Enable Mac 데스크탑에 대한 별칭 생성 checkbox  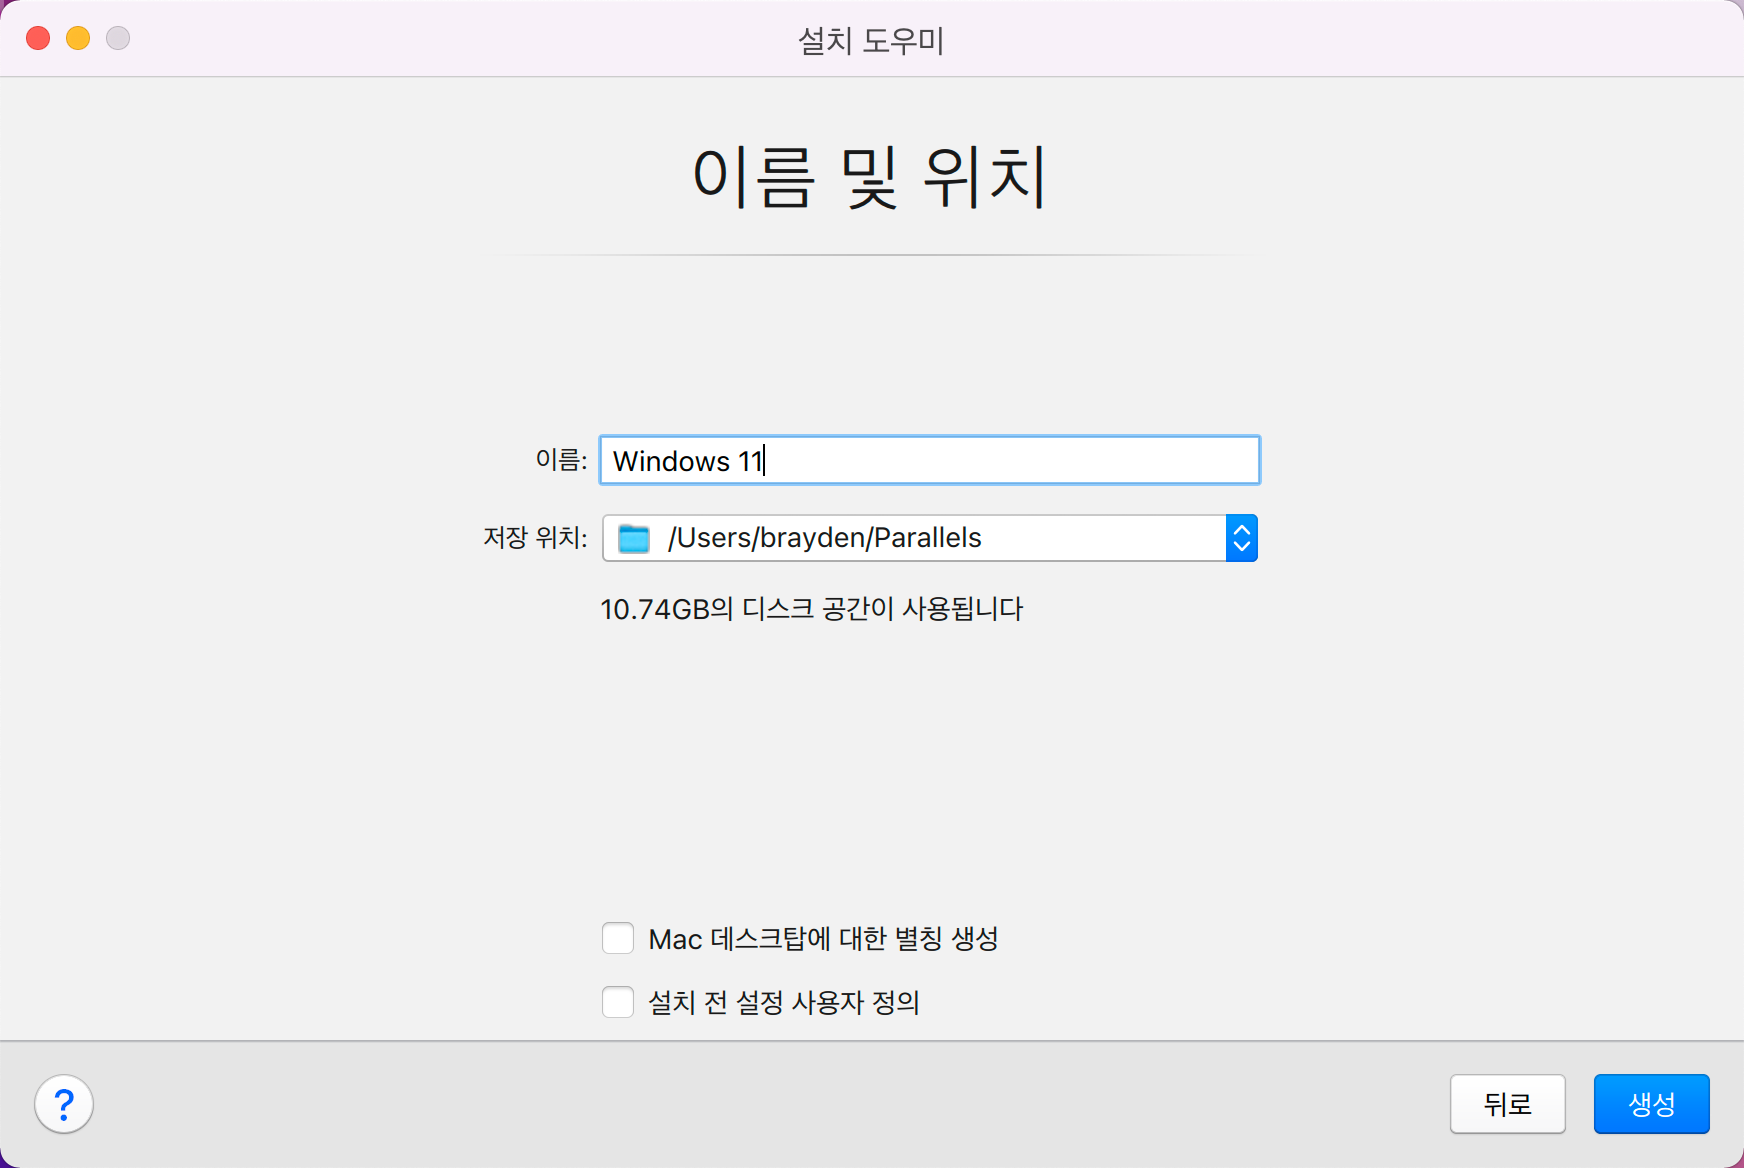tap(618, 938)
